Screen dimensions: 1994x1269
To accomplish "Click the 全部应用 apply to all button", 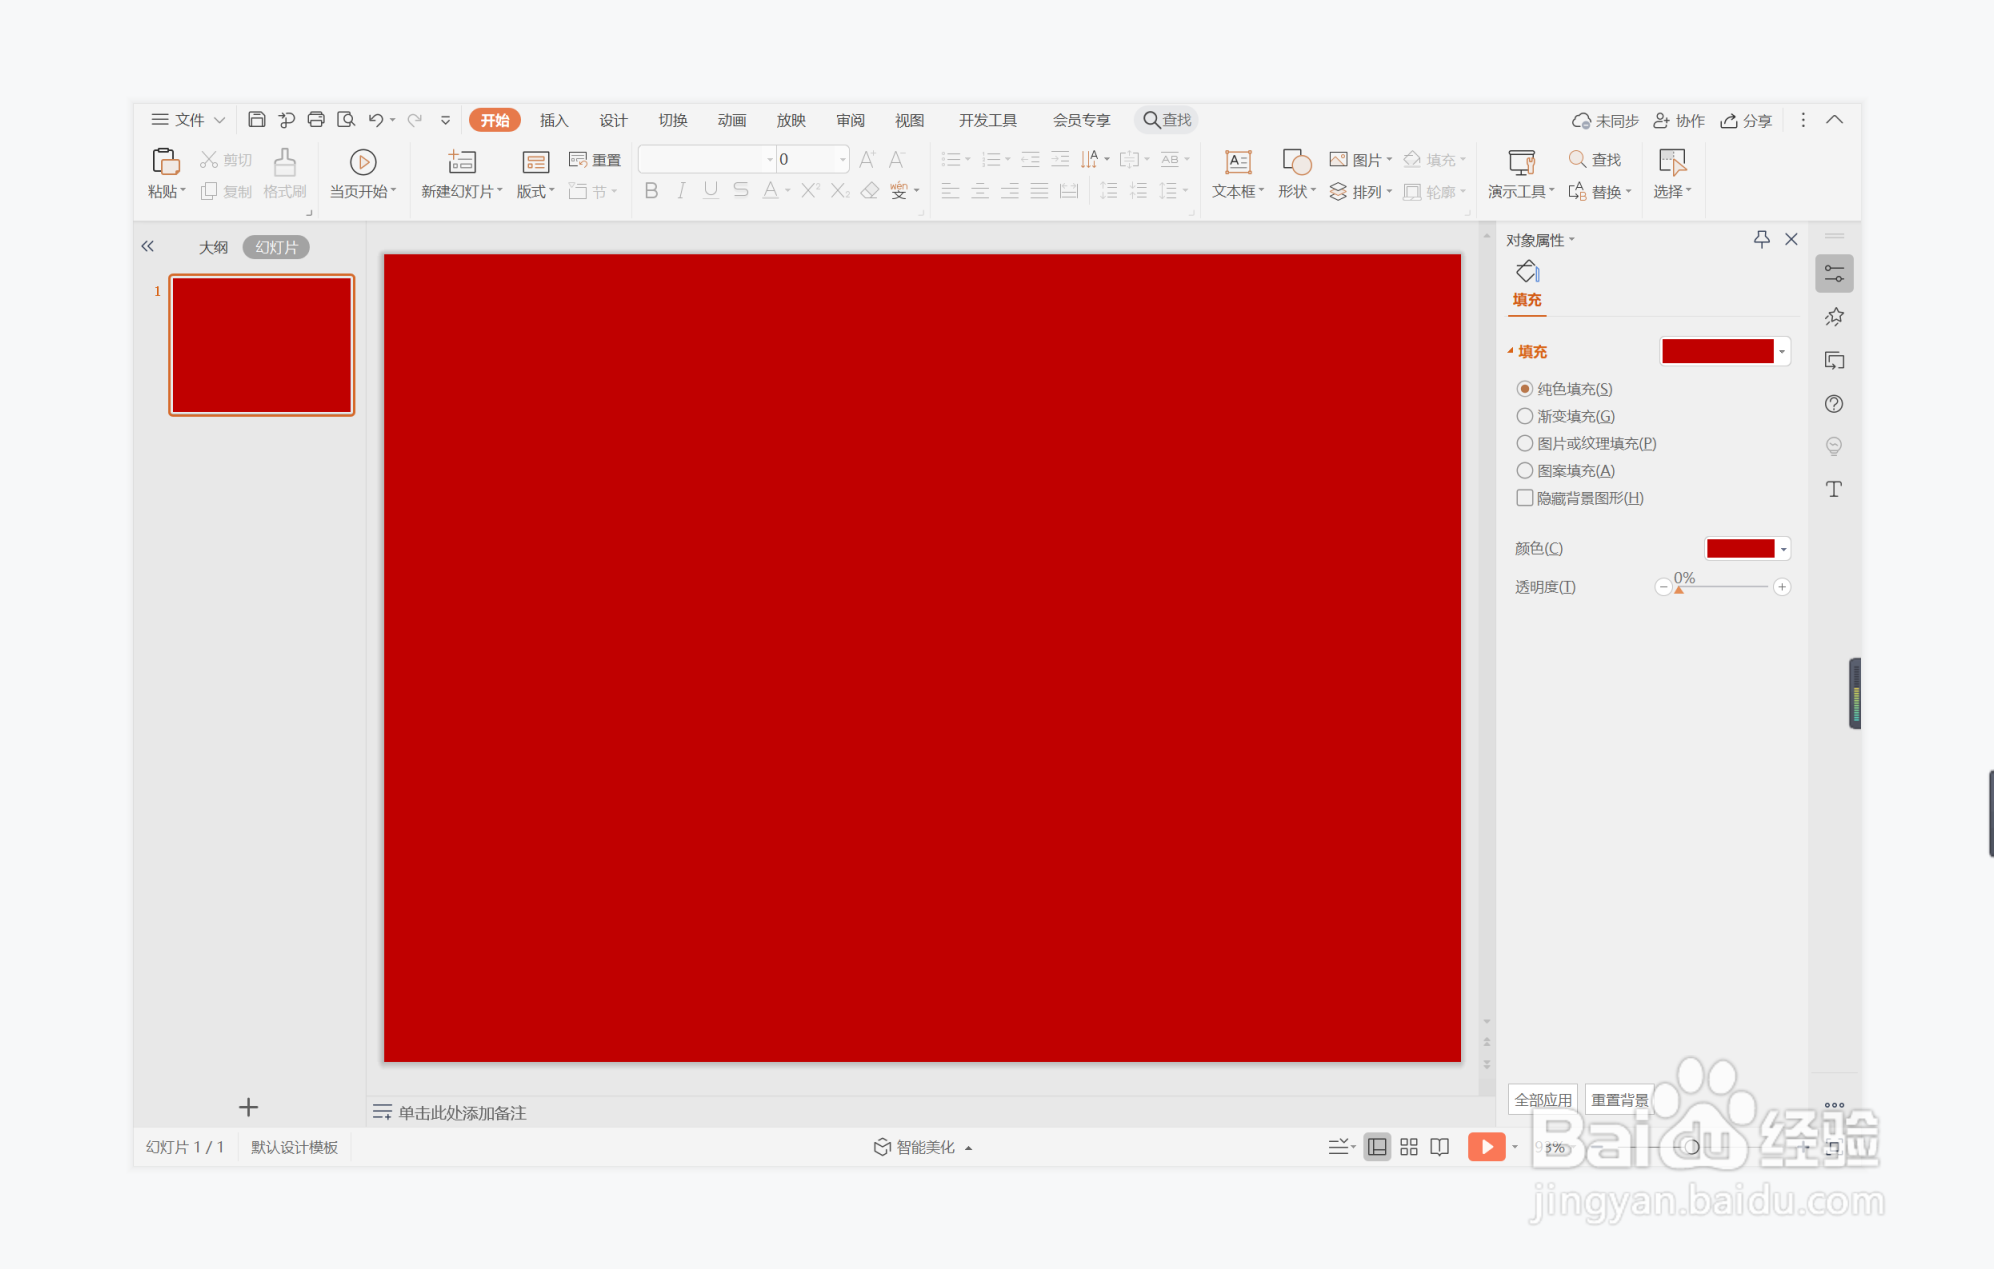I will 1542,1100.
